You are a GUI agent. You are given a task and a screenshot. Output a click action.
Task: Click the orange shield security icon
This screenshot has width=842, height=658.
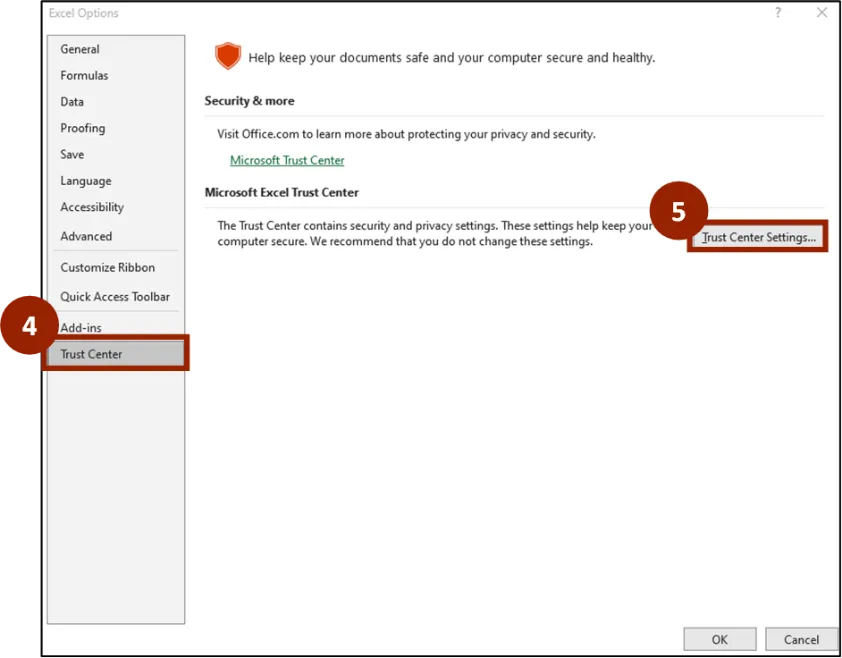pos(228,57)
